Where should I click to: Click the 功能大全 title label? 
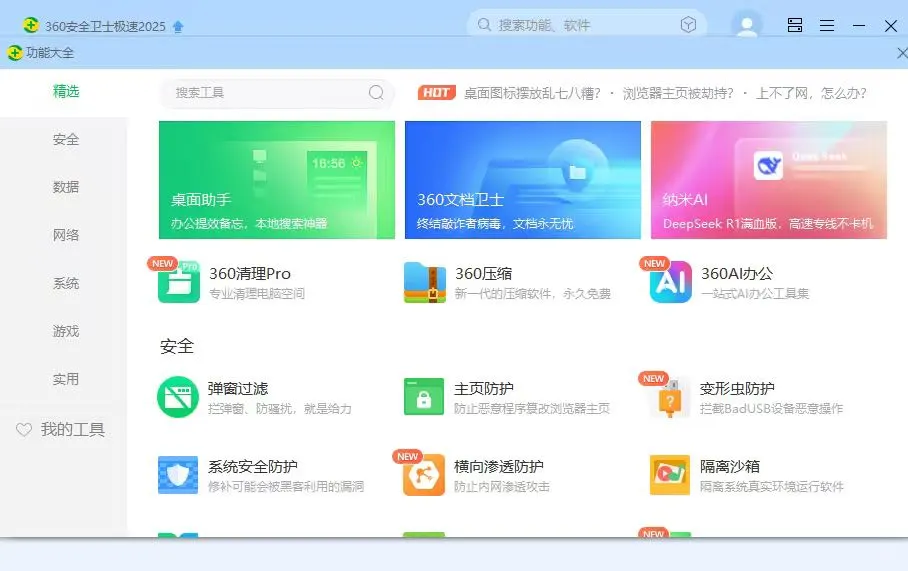[50, 53]
